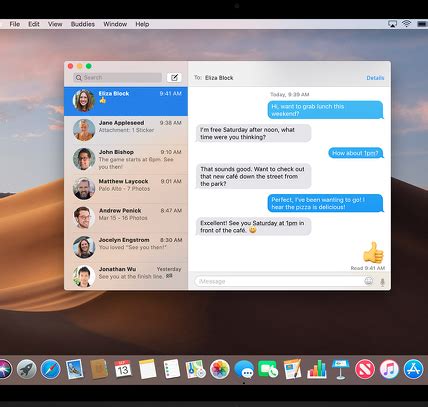The height and width of the screenshot is (407, 428).
Task: Launch Safari from the Dock
Action: pyautogui.click(x=51, y=369)
